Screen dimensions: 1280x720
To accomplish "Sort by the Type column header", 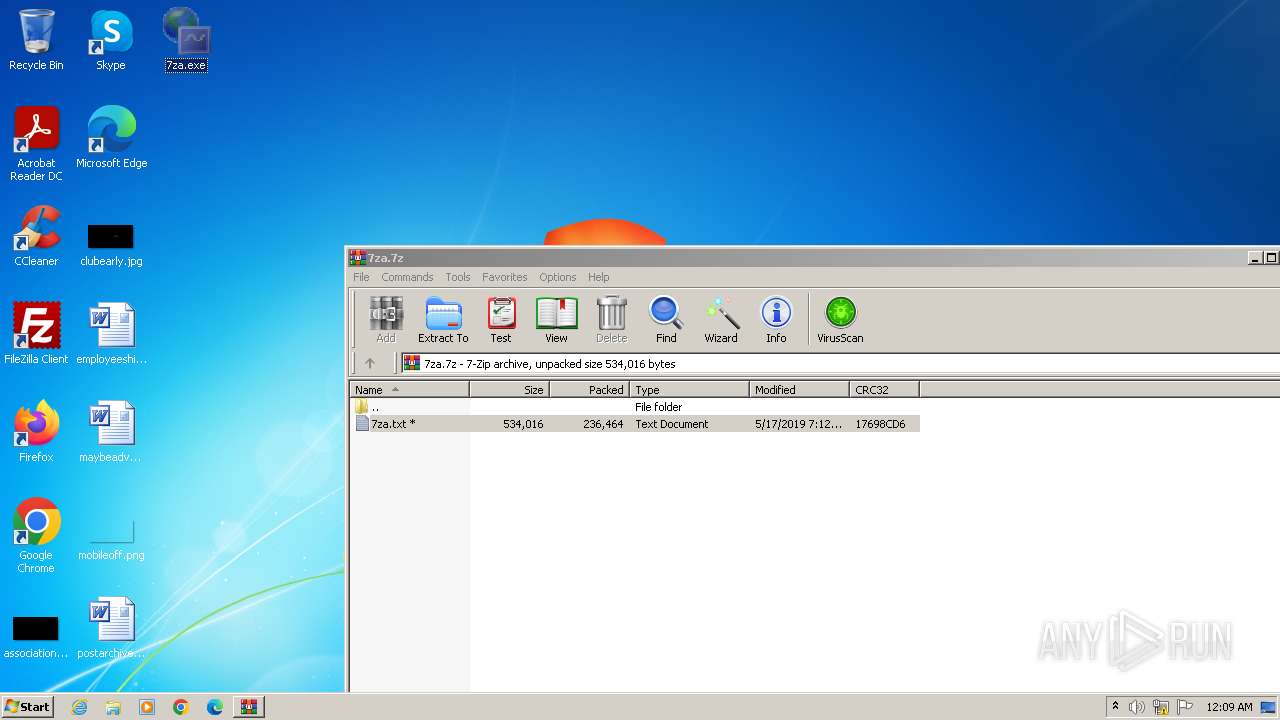I will (x=690, y=390).
